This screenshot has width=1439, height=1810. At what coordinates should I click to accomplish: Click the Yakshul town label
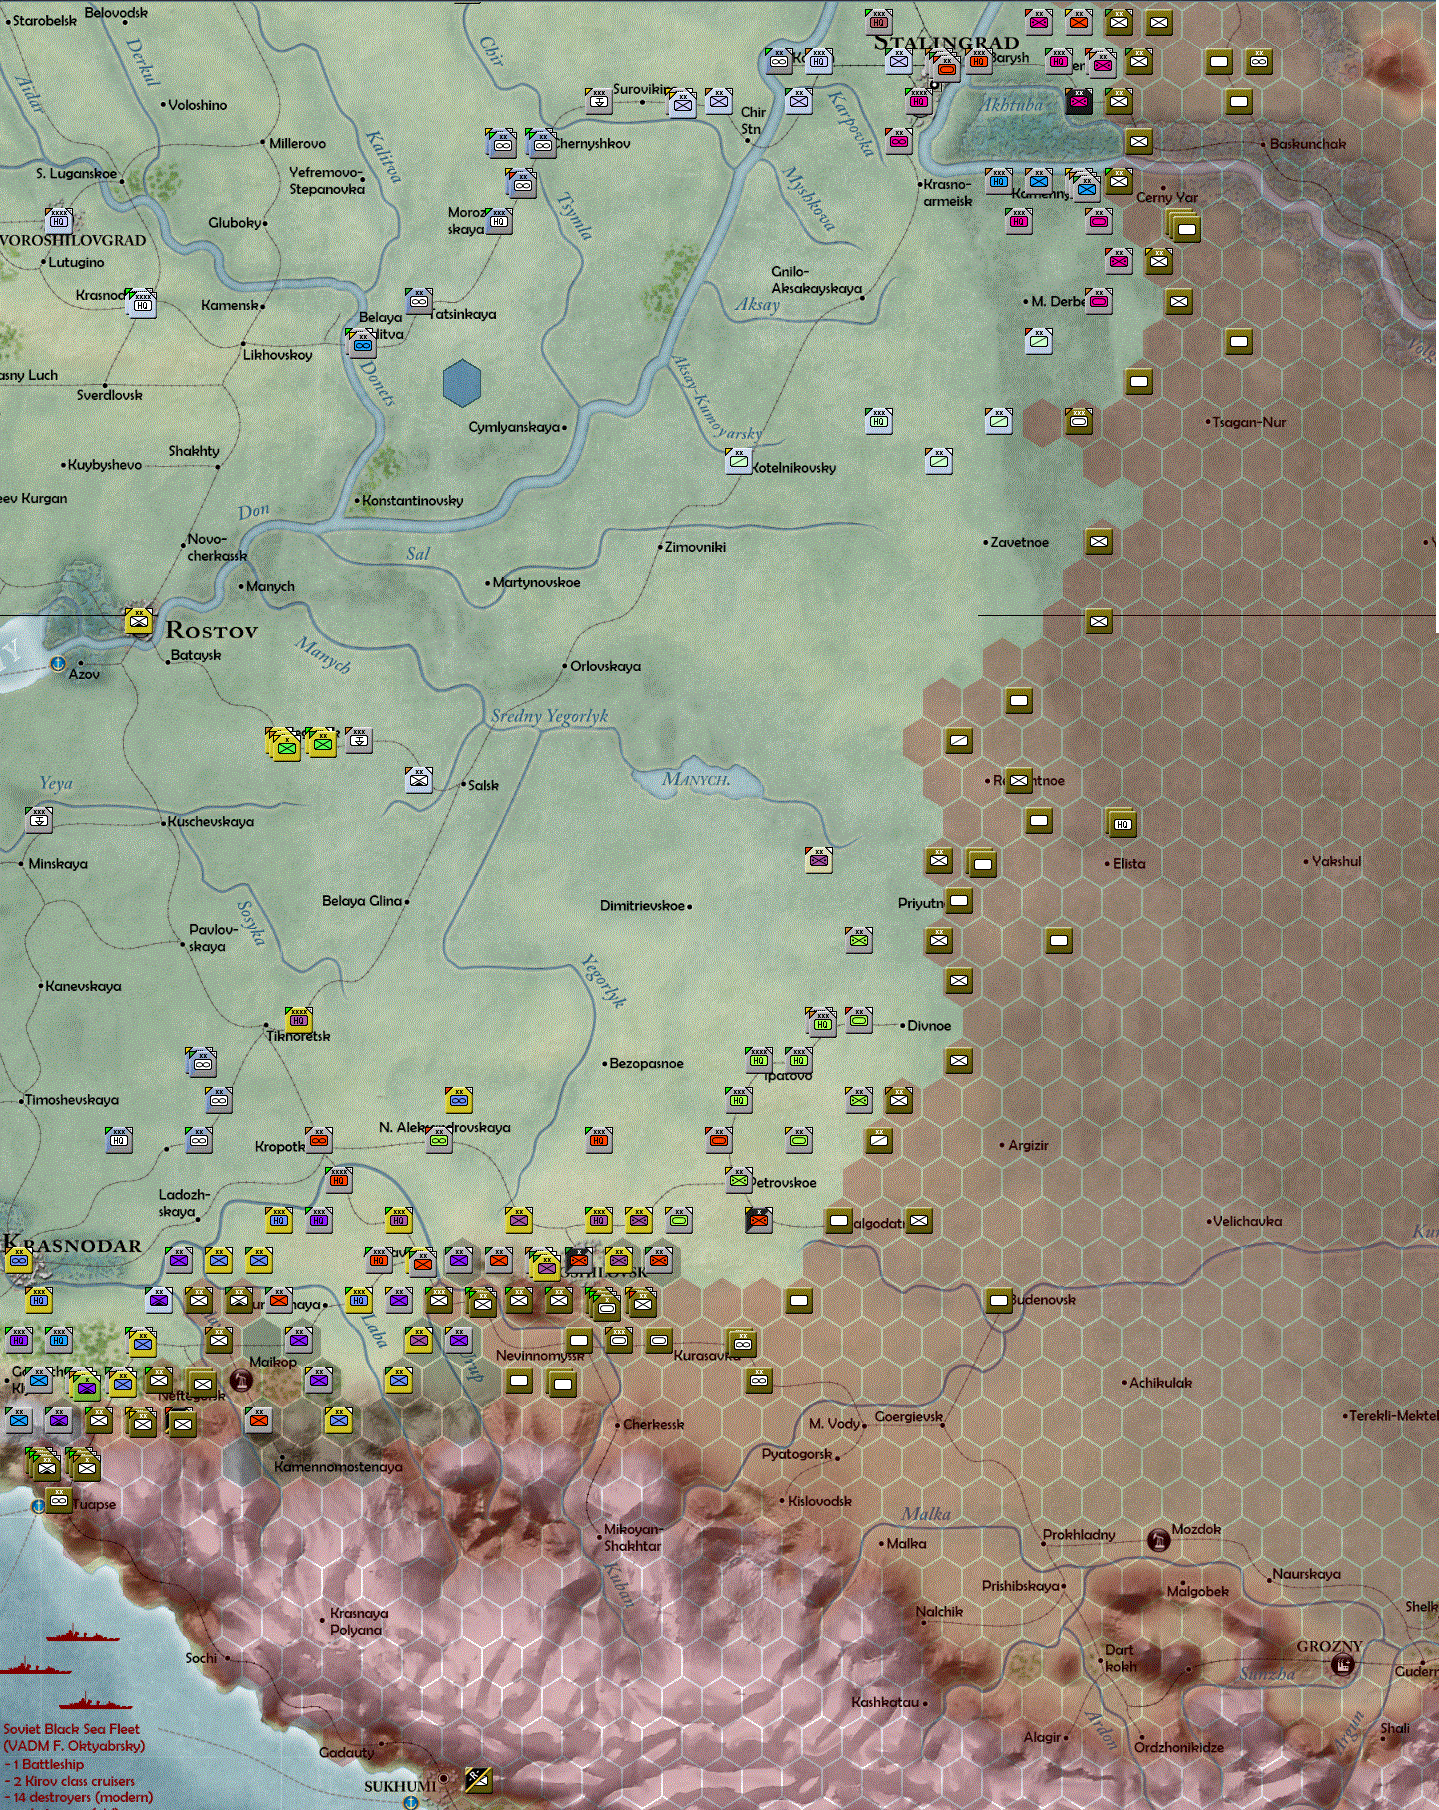pyautogui.click(x=1336, y=861)
